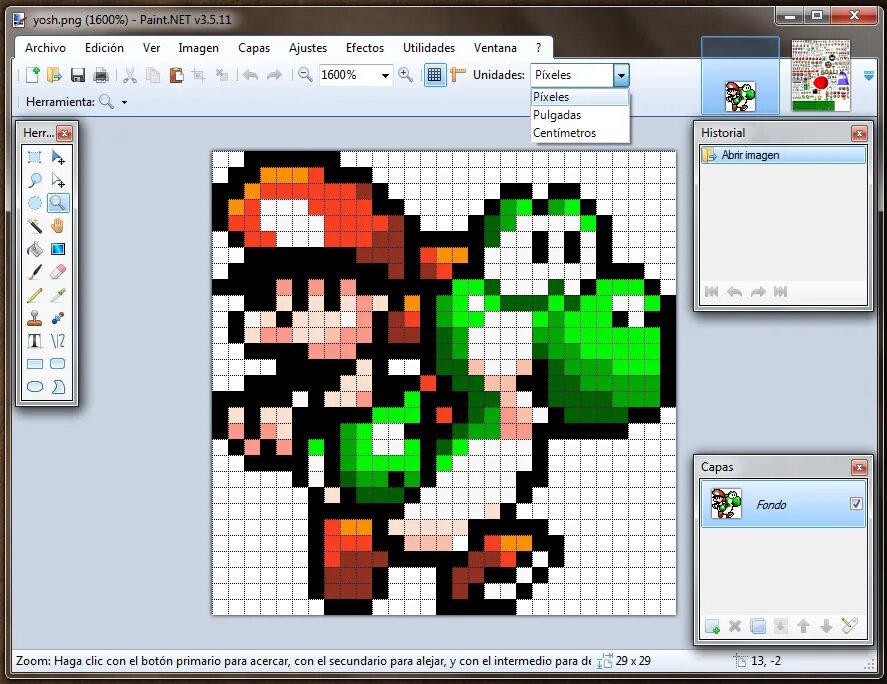The height and width of the screenshot is (684, 887).
Task: Click the Add New Layer icon
Action: pos(712,626)
